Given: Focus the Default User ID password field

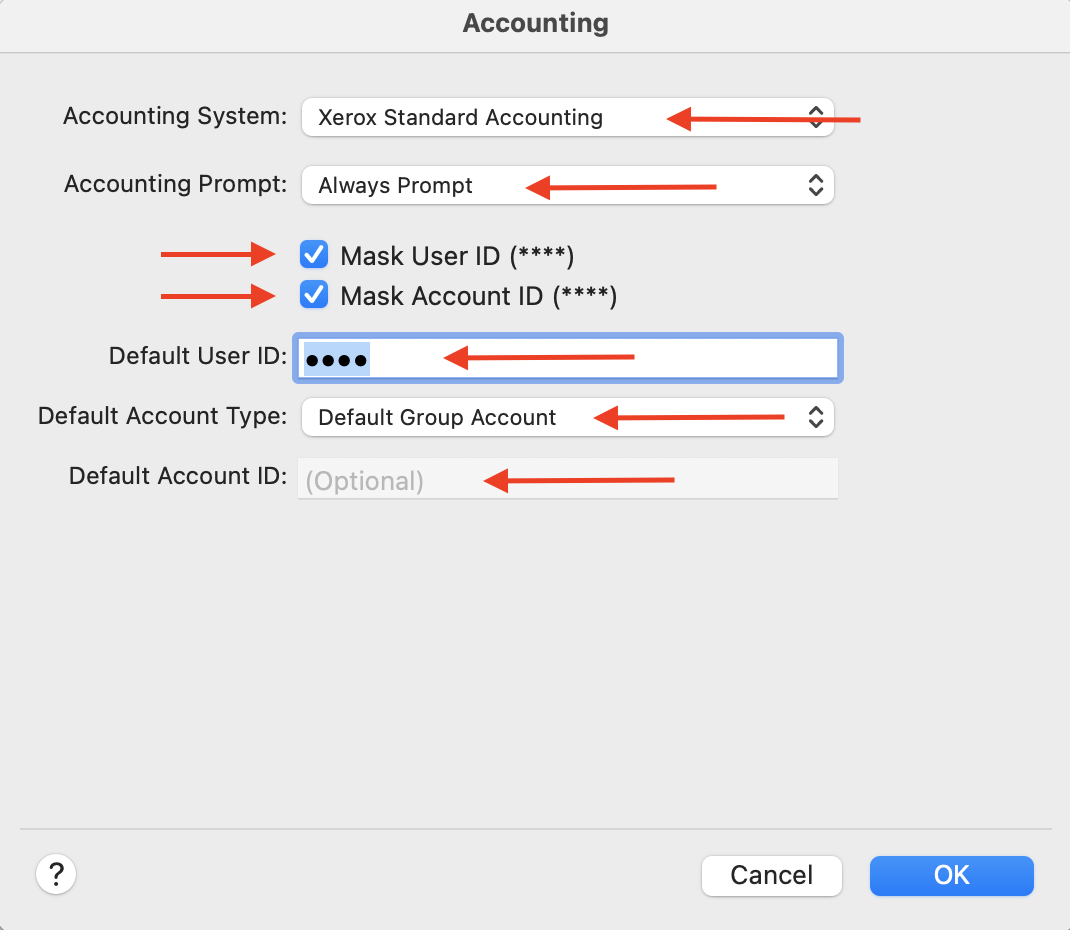Looking at the screenshot, I should pos(600,359).
